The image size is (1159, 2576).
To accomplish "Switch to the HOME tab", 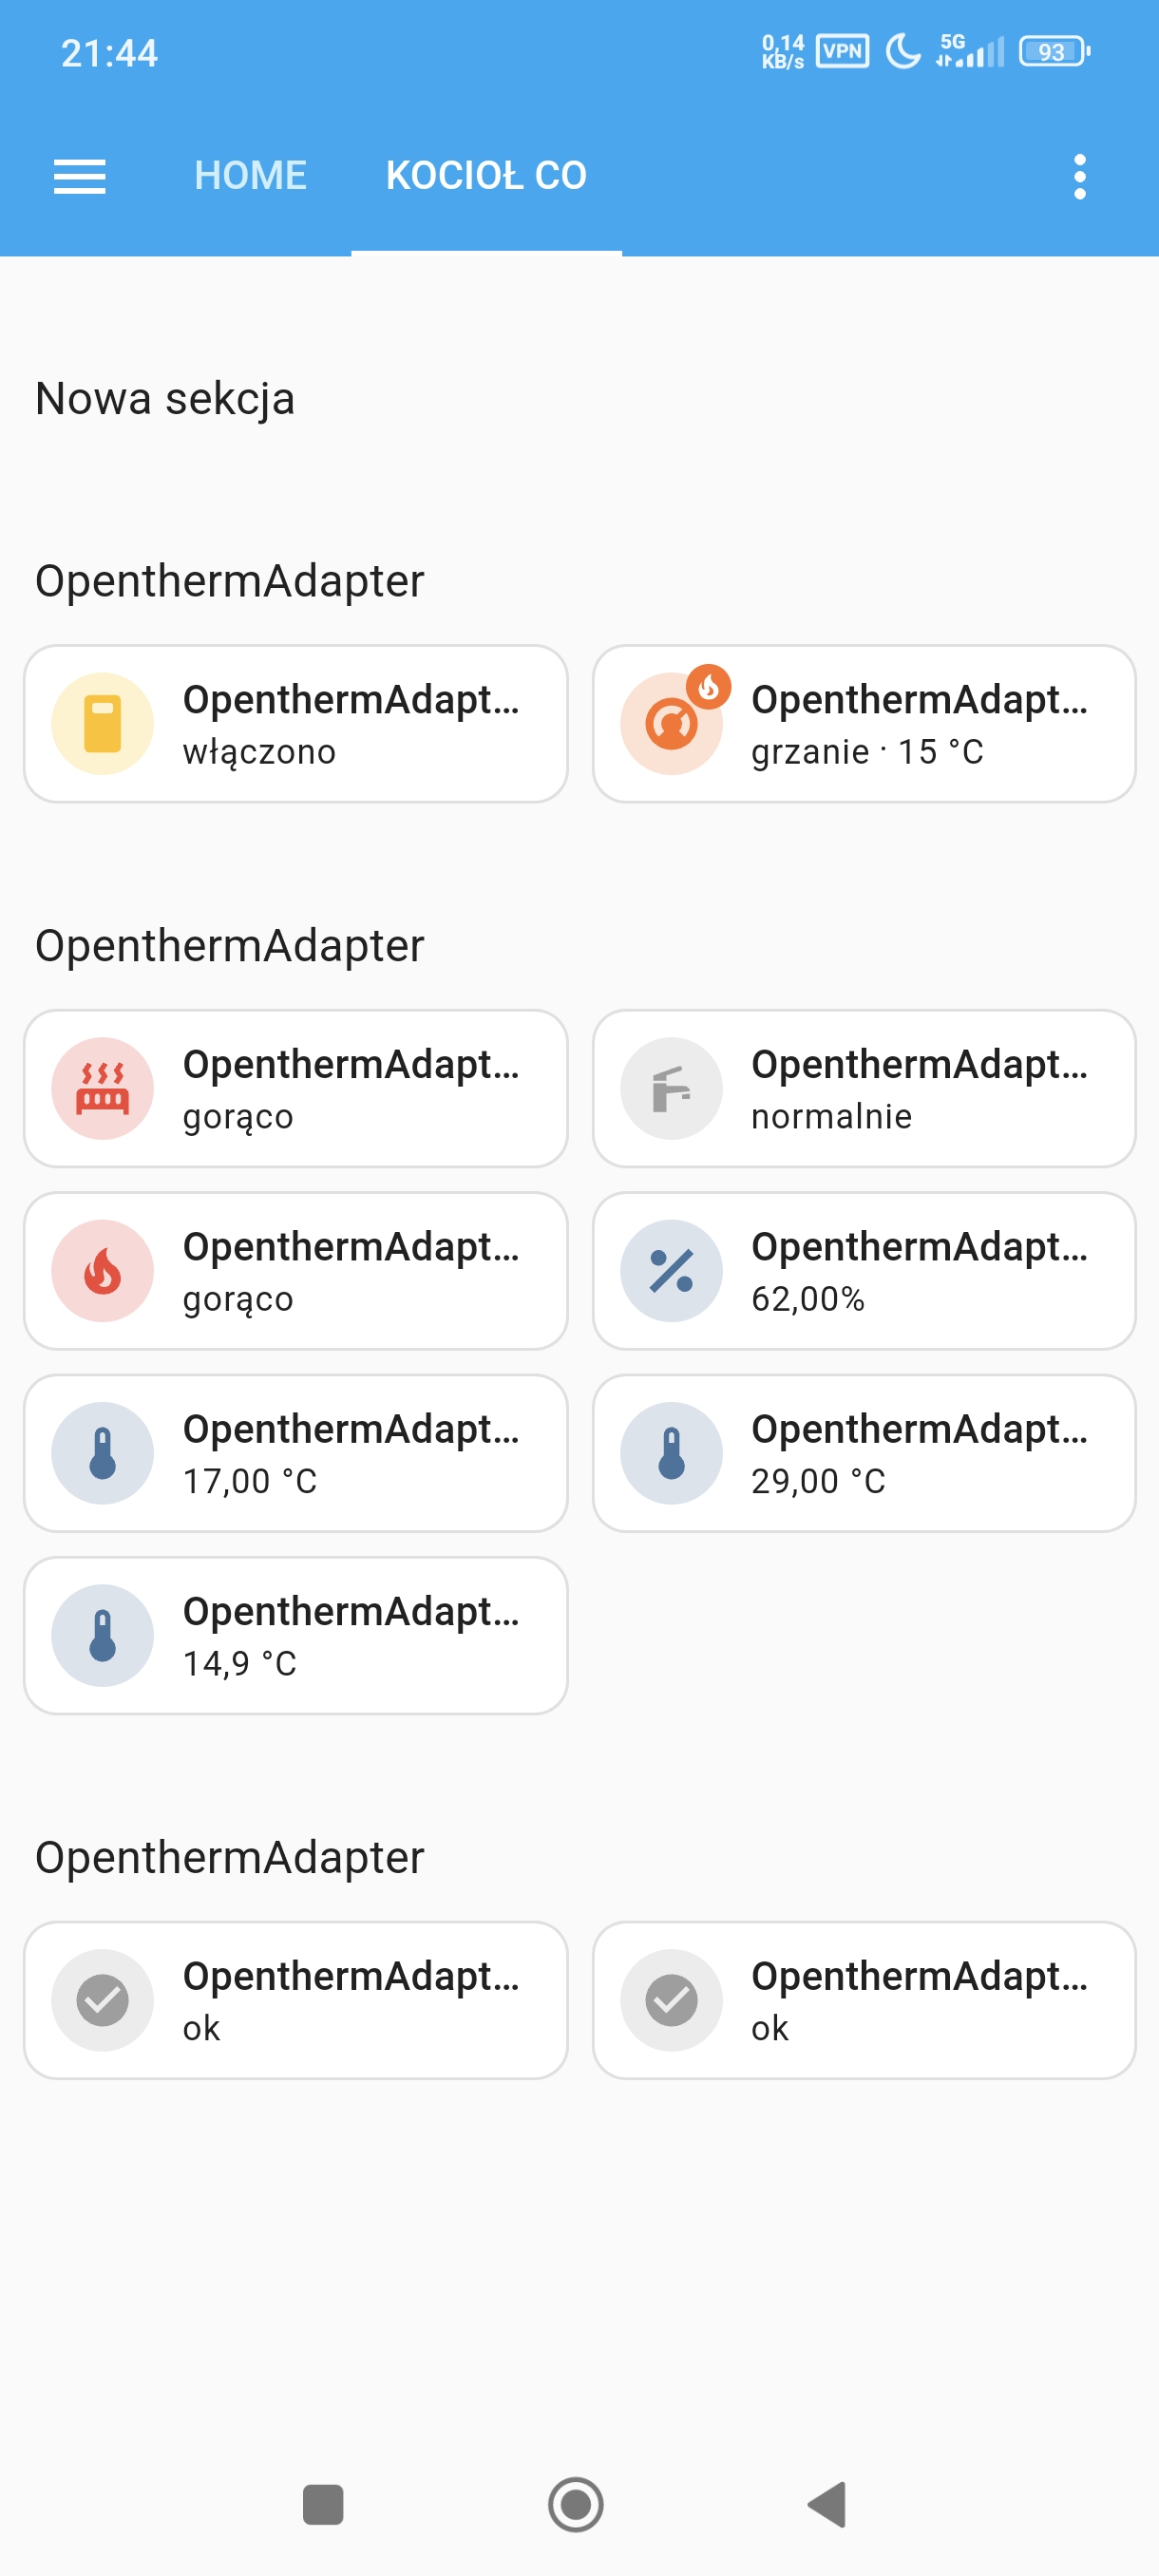I will click(x=250, y=176).
